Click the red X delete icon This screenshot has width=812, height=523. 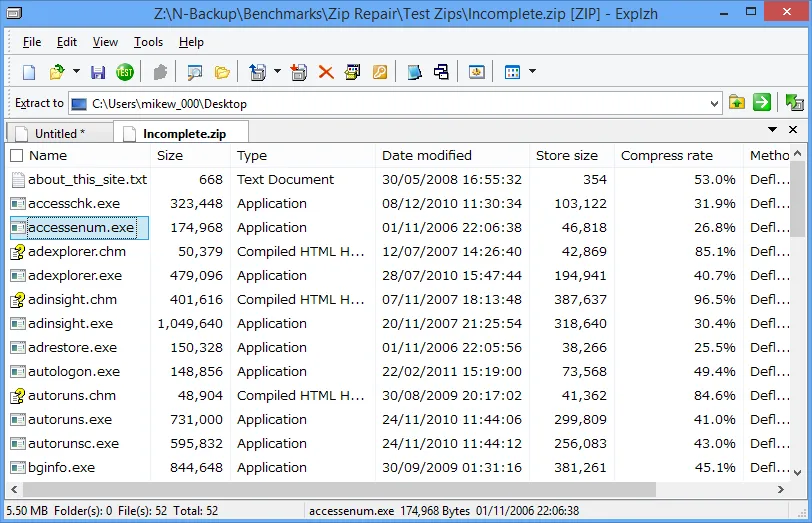click(x=326, y=72)
